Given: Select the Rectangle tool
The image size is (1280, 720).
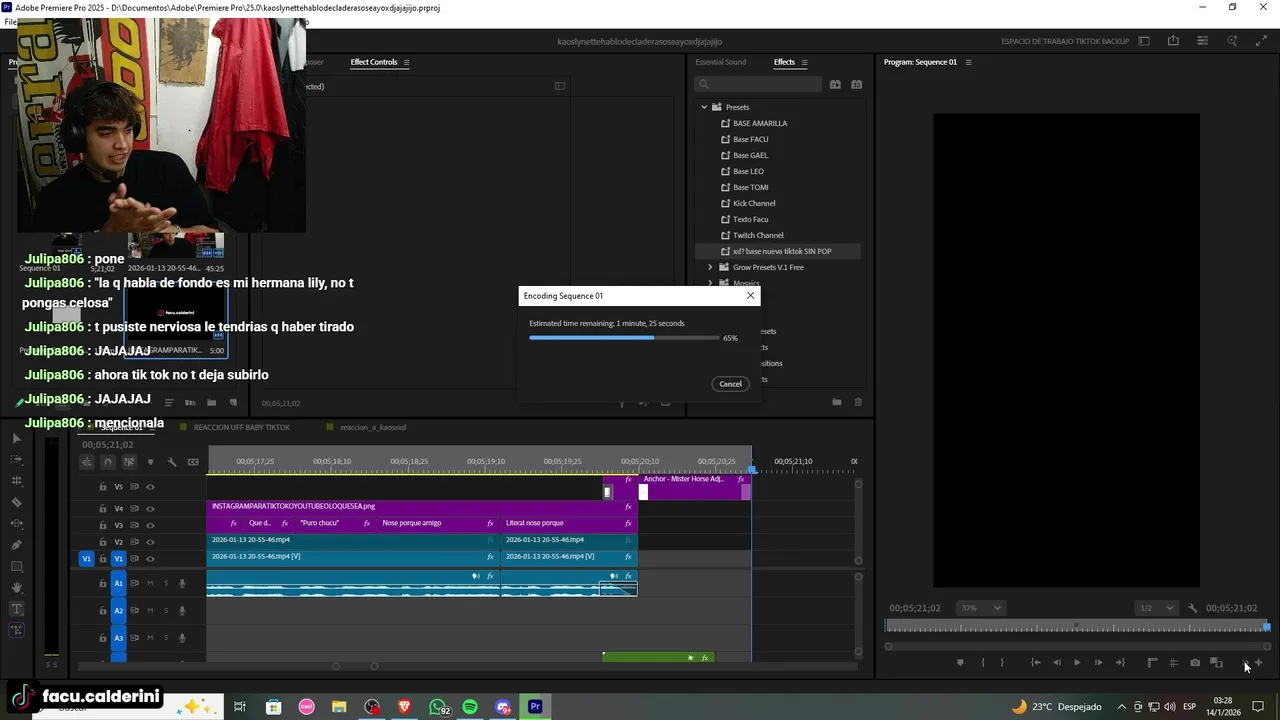Looking at the screenshot, I should (x=16, y=567).
